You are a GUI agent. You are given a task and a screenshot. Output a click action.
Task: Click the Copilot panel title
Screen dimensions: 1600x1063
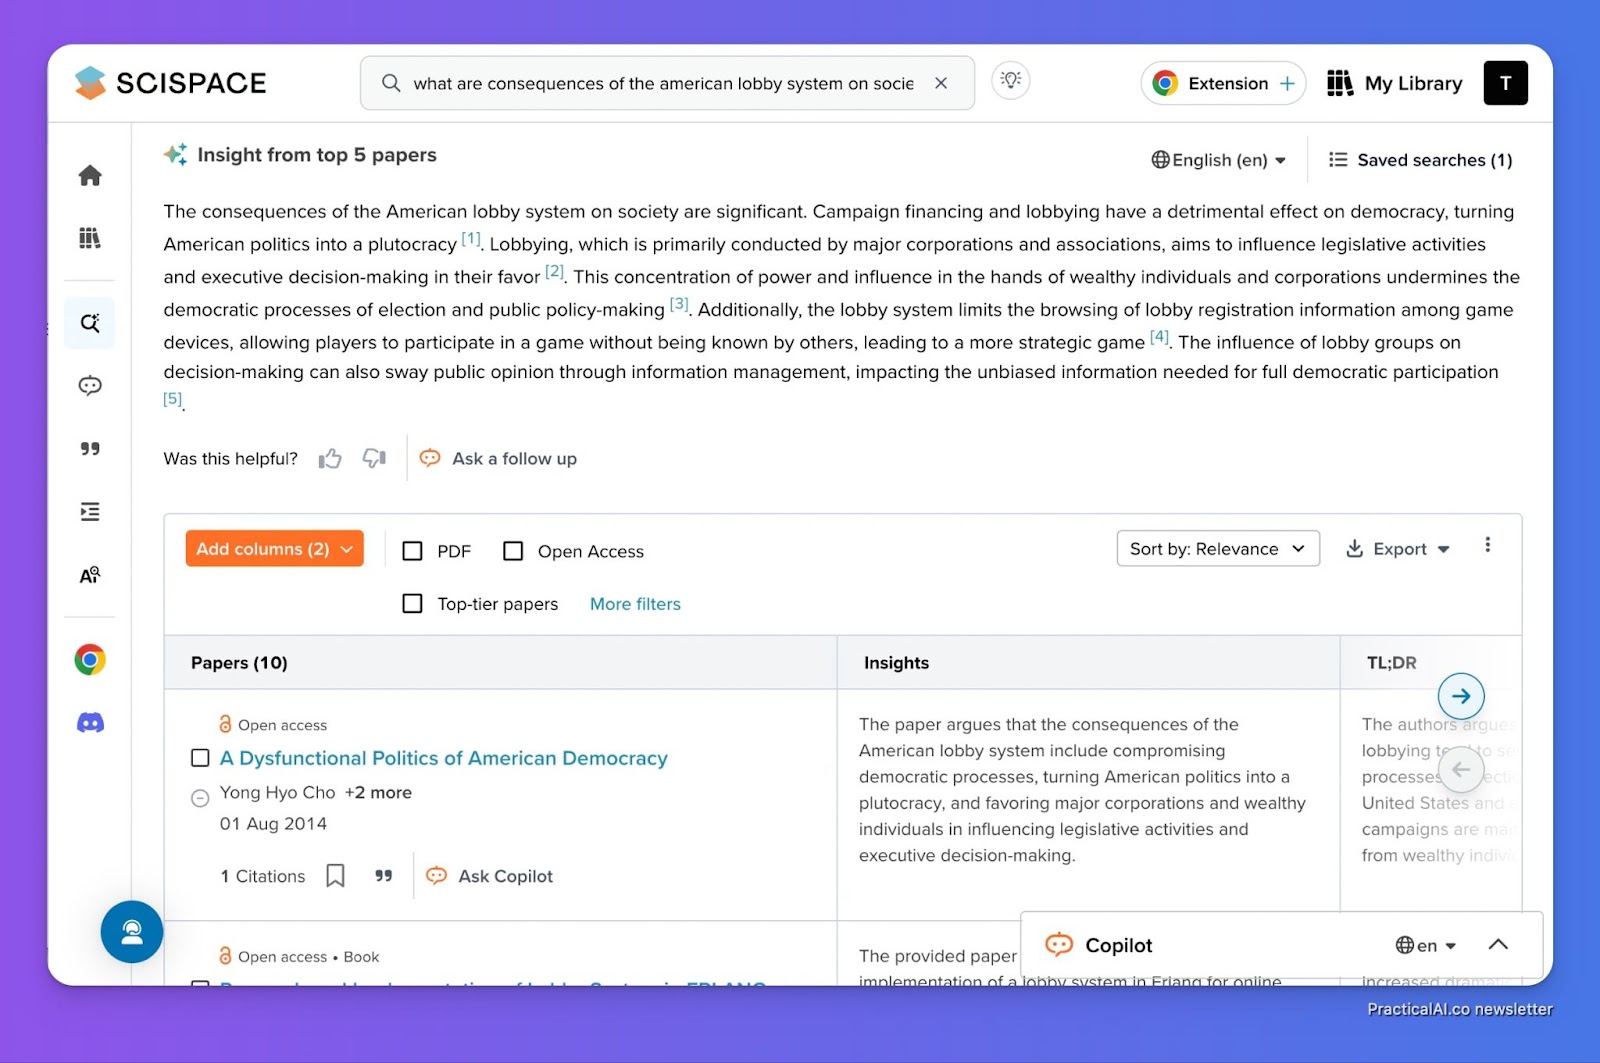click(x=1118, y=946)
